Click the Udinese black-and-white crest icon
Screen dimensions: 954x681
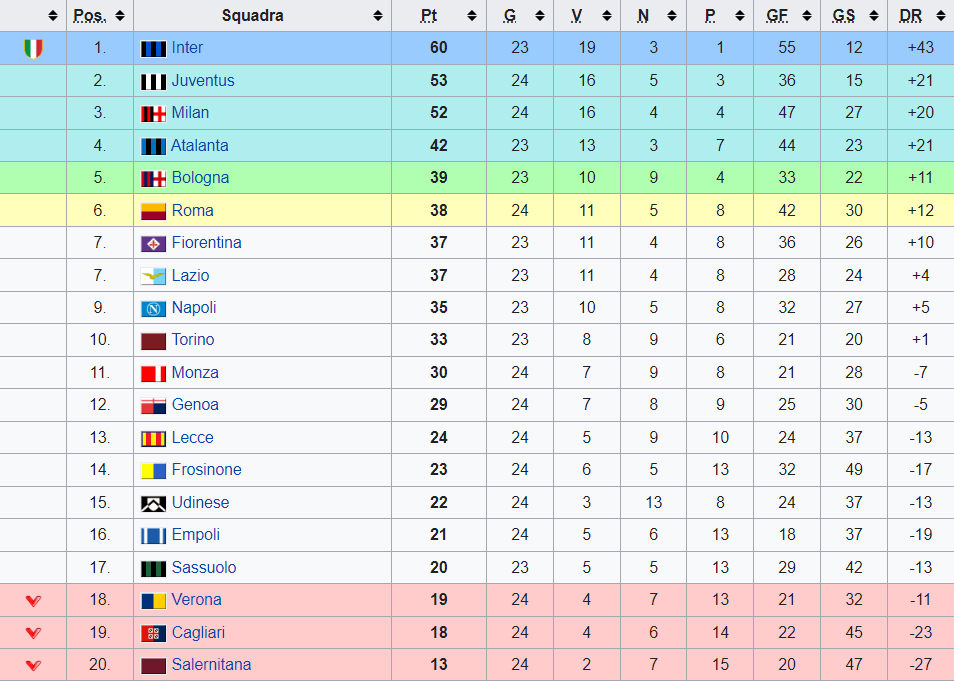coord(153,503)
